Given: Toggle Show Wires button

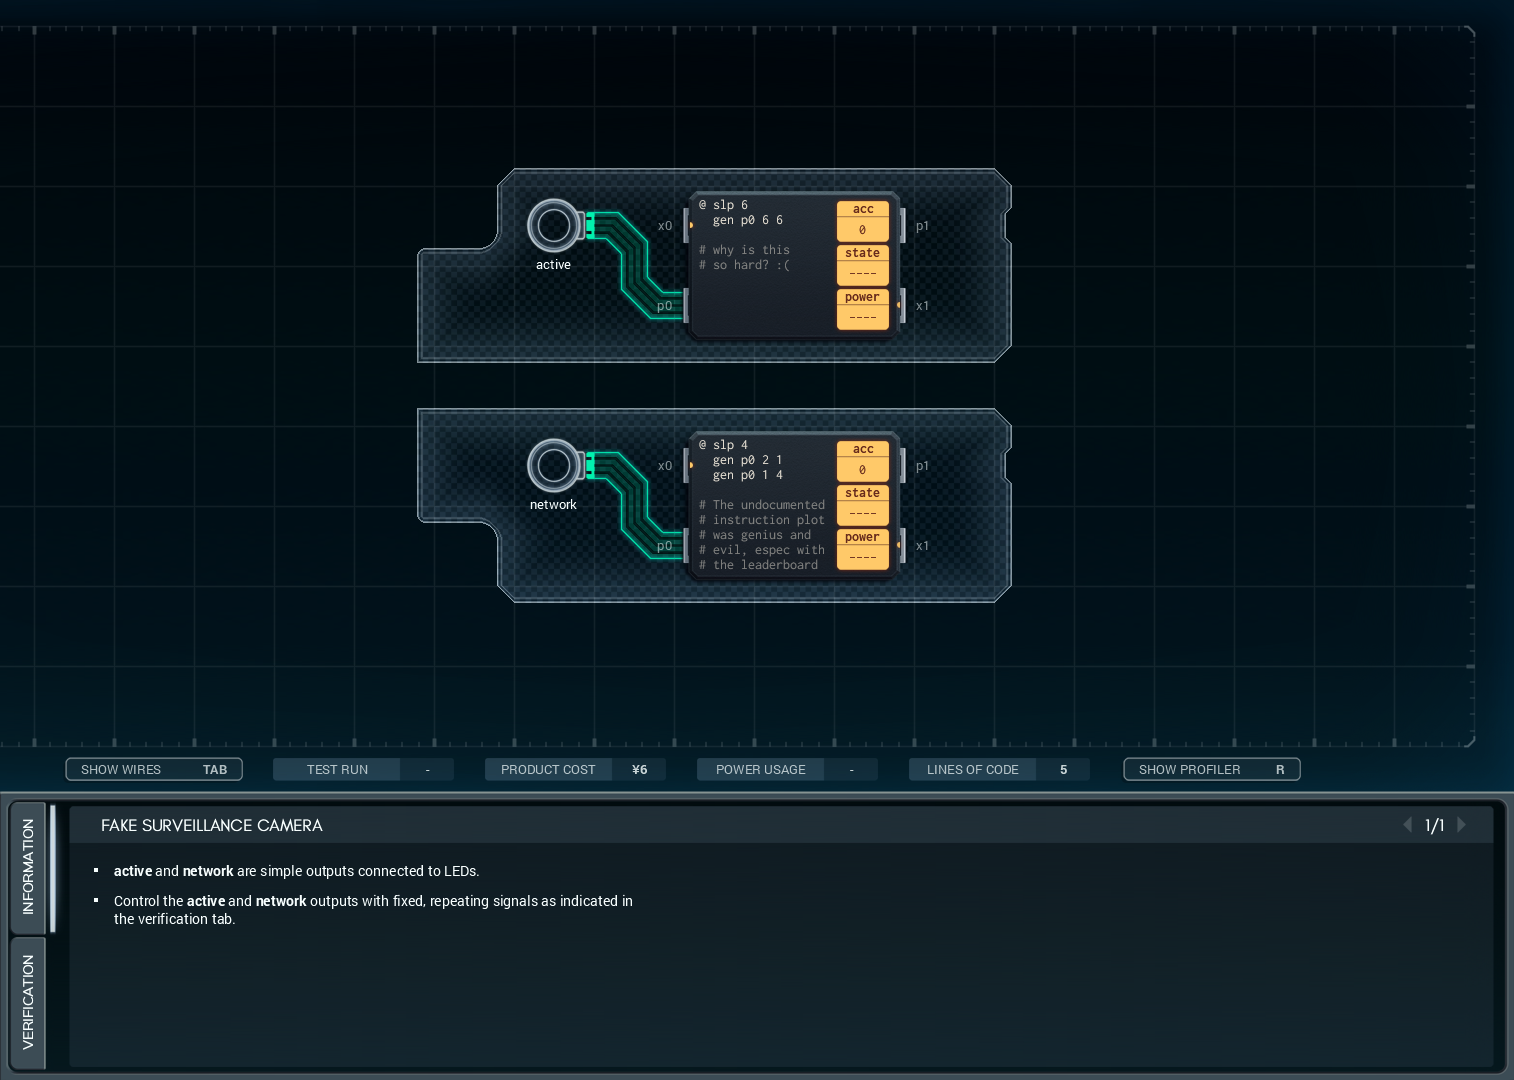Looking at the screenshot, I should tap(154, 769).
